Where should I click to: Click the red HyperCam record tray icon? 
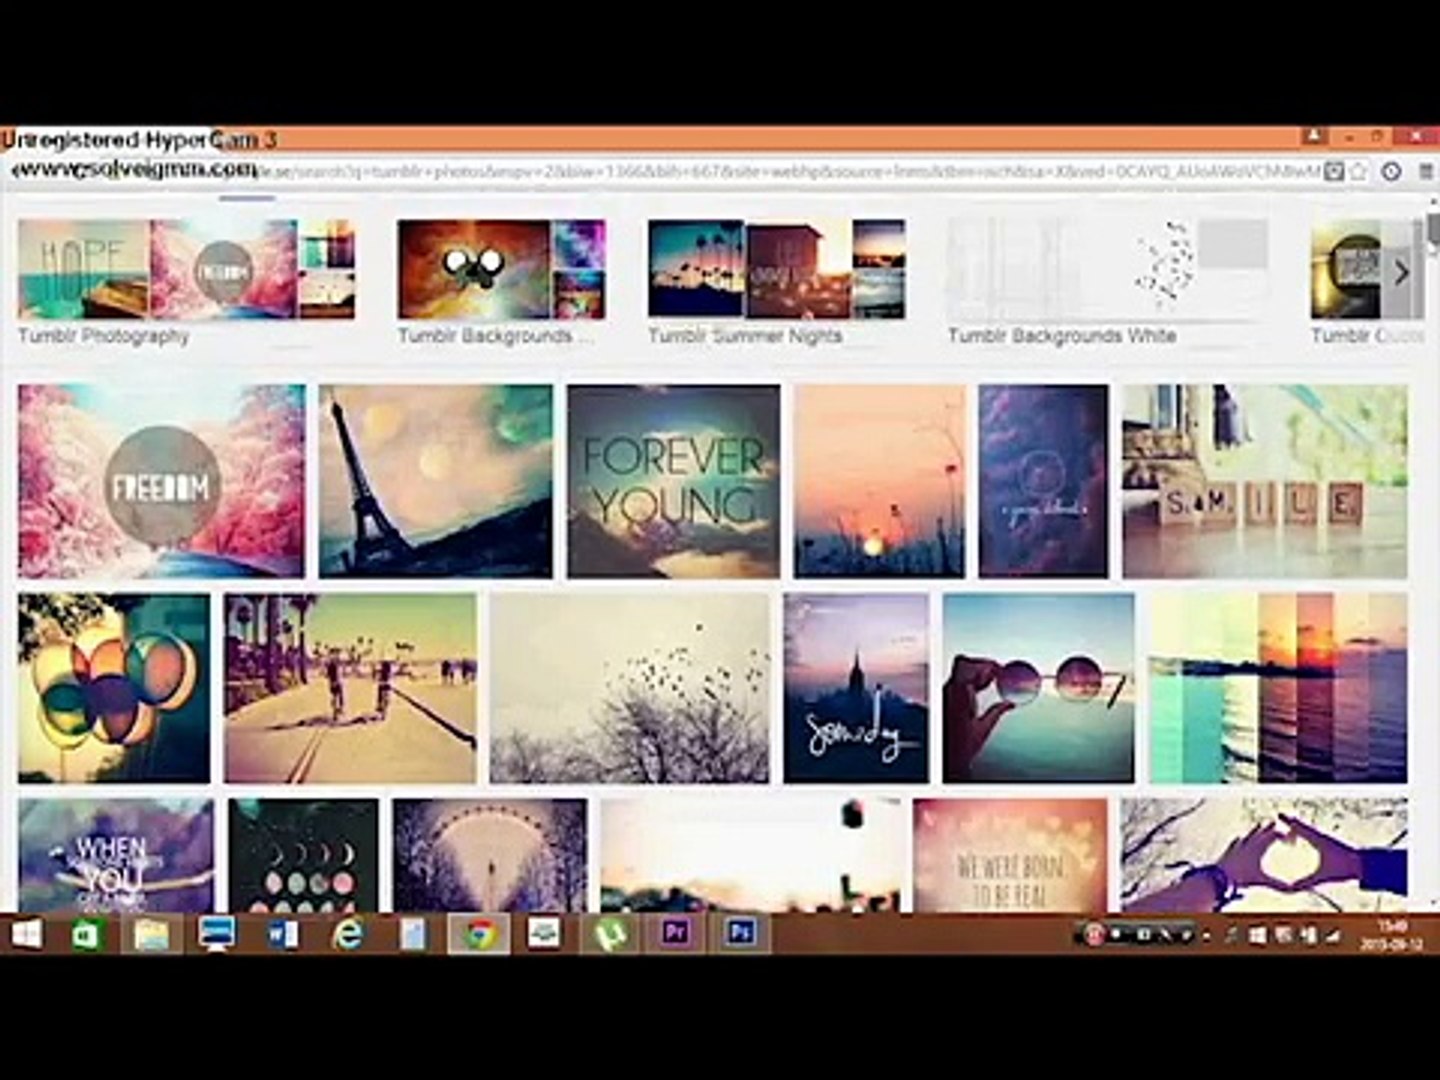point(1093,935)
